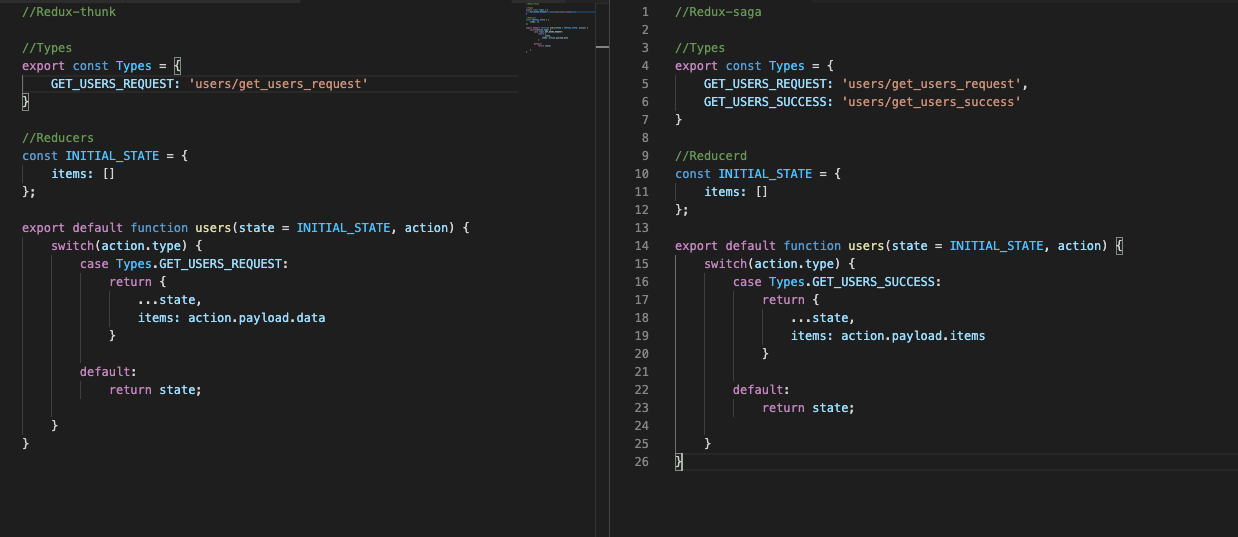The height and width of the screenshot is (537, 1238).
Task: Click default: label in Redux-thunk file
Action: pos(109,372)
